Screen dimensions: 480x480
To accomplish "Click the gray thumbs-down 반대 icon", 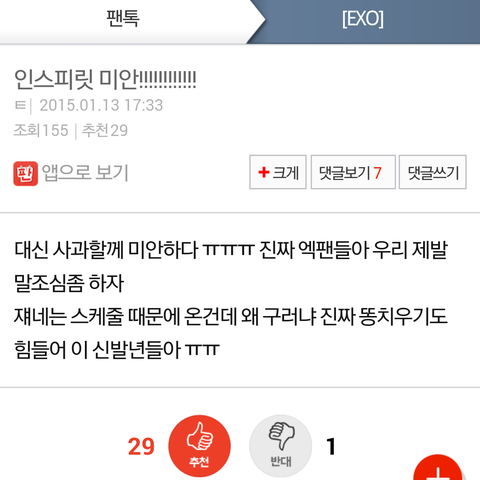I will point(281,446).
